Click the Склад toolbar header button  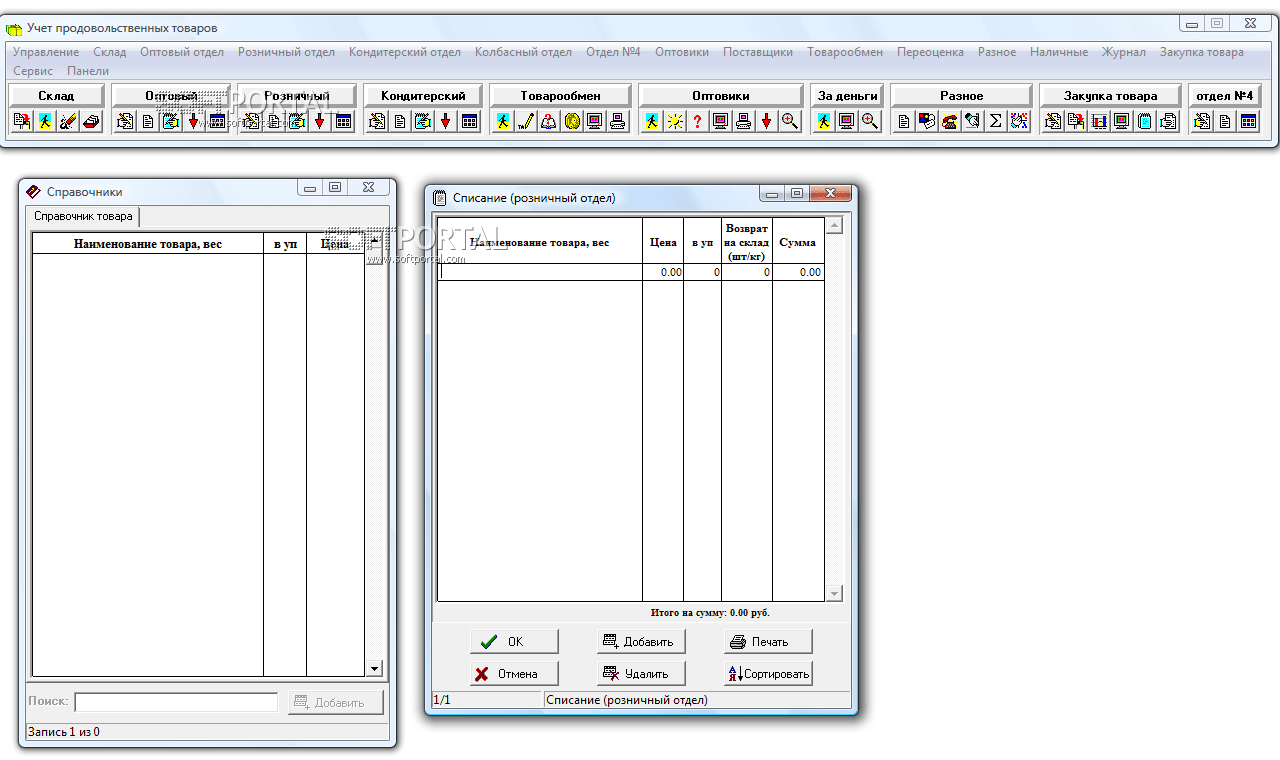pos(56,96)
